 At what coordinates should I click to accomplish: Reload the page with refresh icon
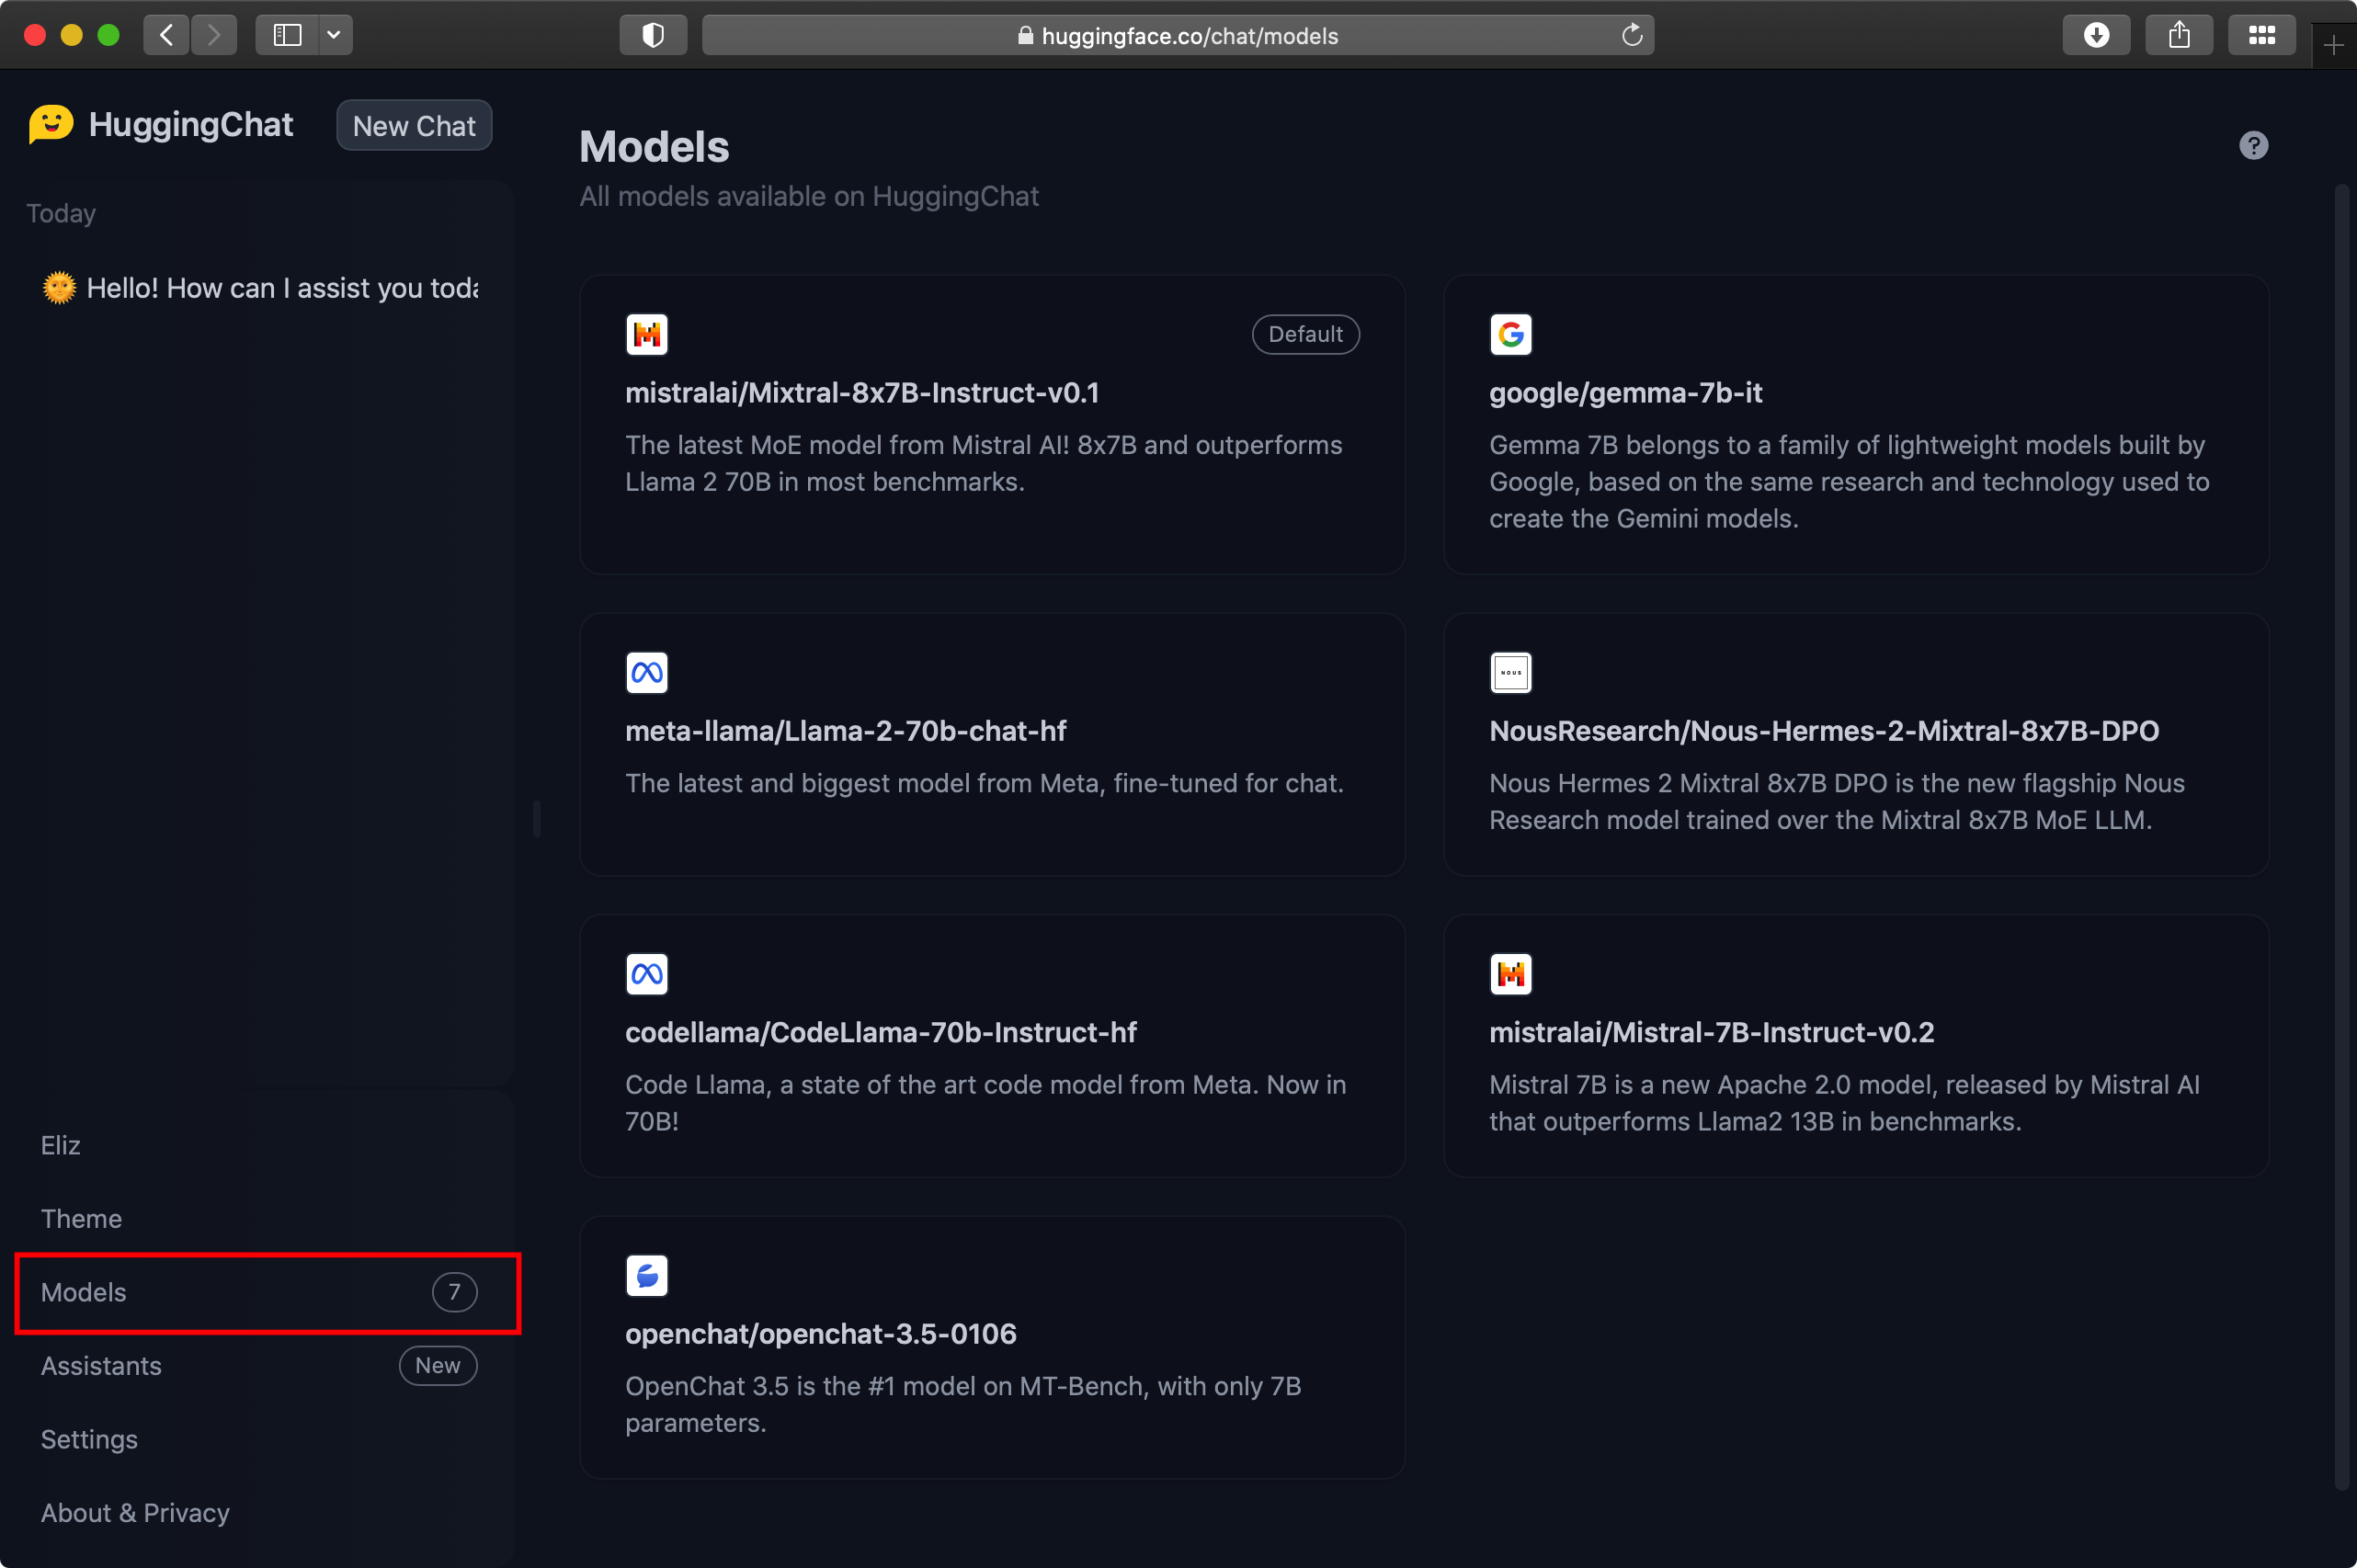point(1632,35)
